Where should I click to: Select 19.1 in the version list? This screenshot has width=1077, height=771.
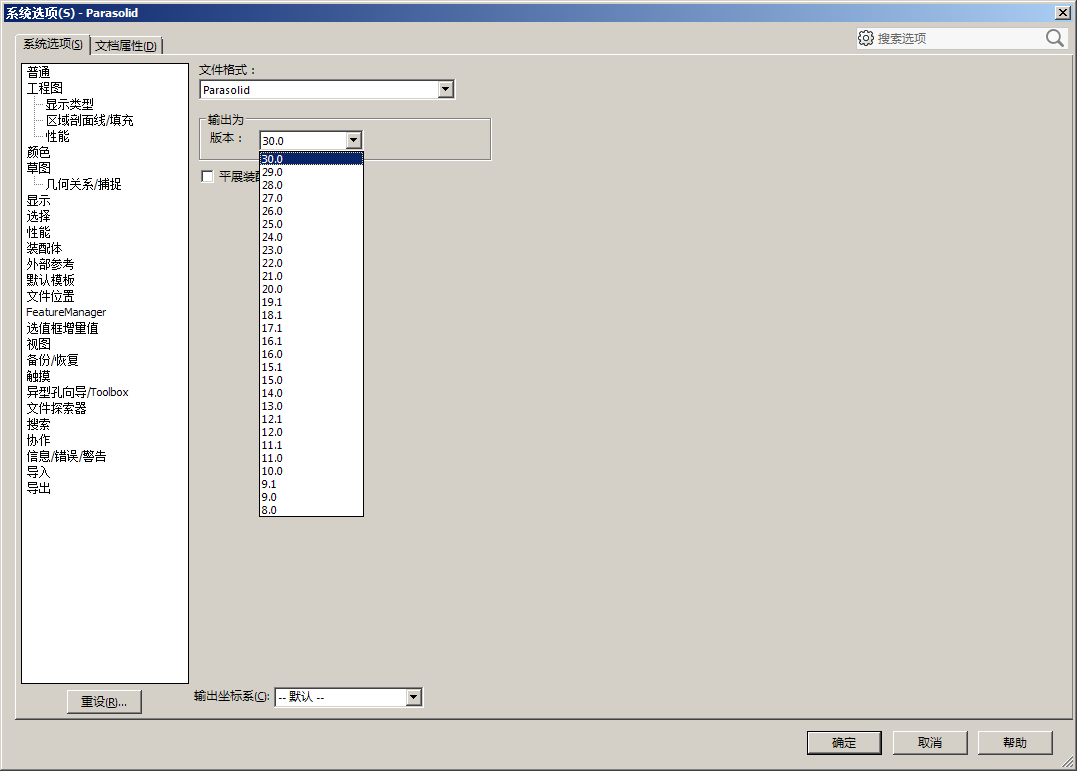click(x=311, y=302)
